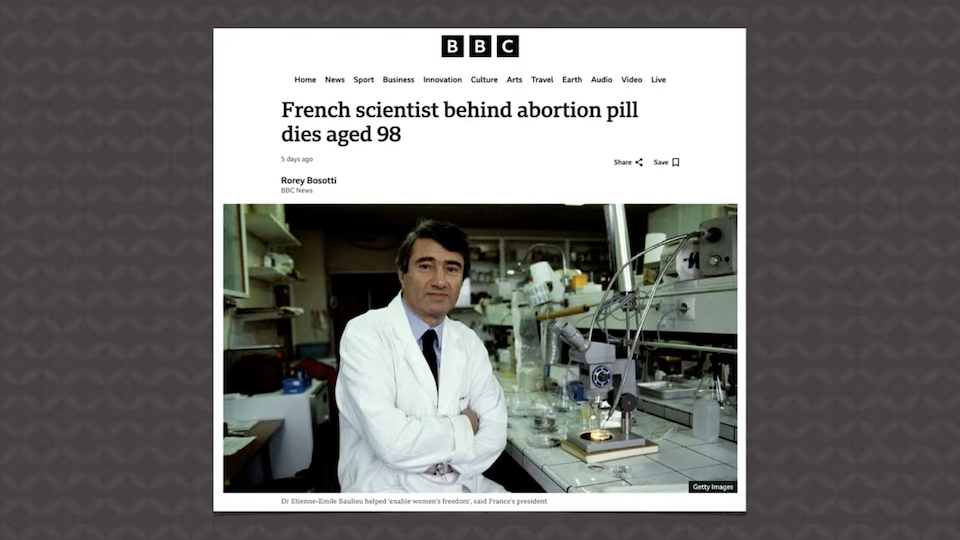Image resolution: width=960 pixels, height=540 pixels.
Task: Click the scientist lab photo
Action: click(480, 348)
